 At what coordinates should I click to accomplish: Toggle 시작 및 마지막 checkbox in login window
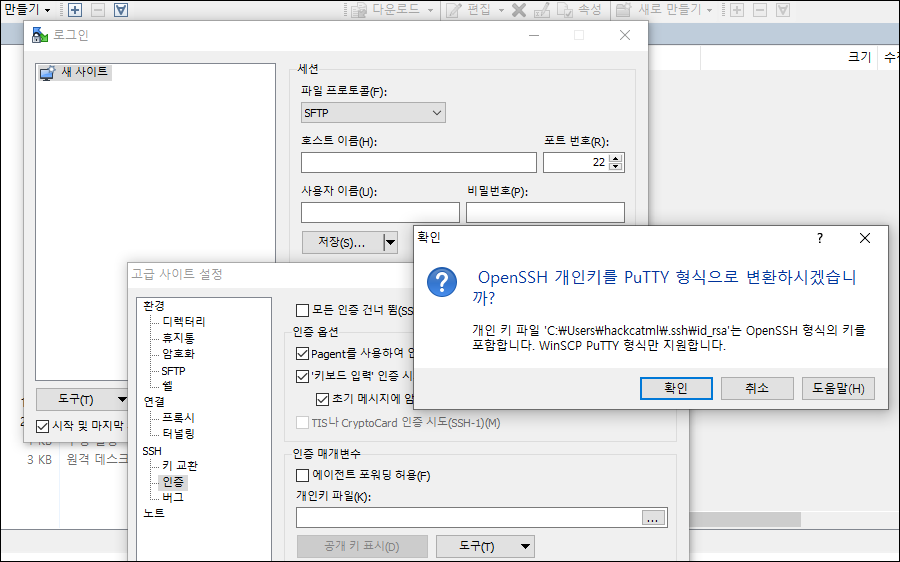[x=42, y=426]
